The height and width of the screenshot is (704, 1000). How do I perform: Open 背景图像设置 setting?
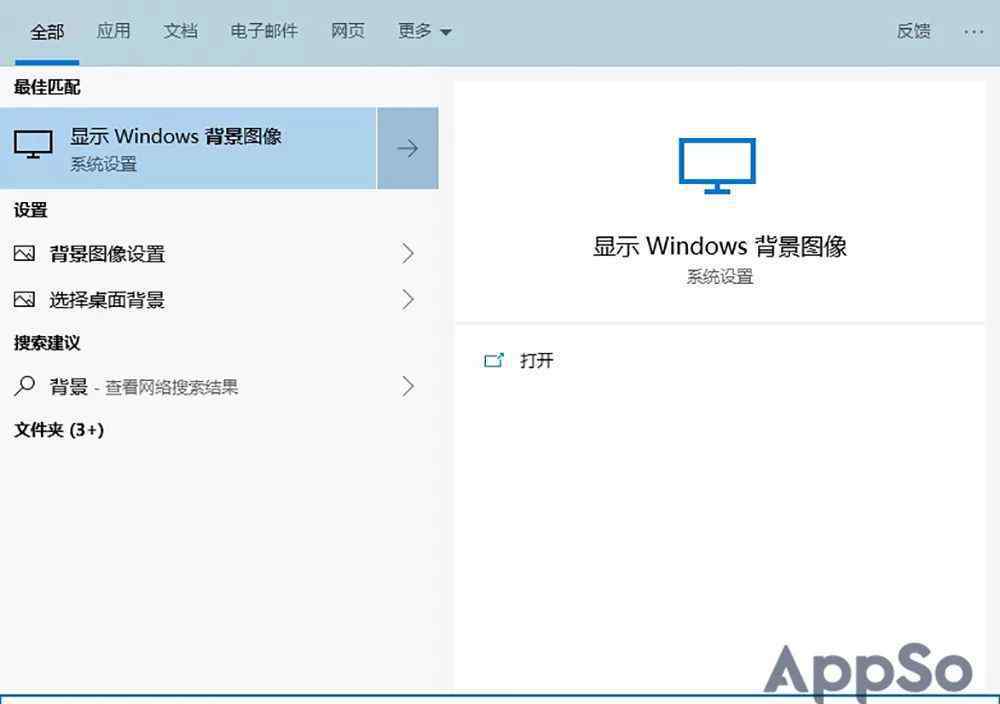coord(219,254)
